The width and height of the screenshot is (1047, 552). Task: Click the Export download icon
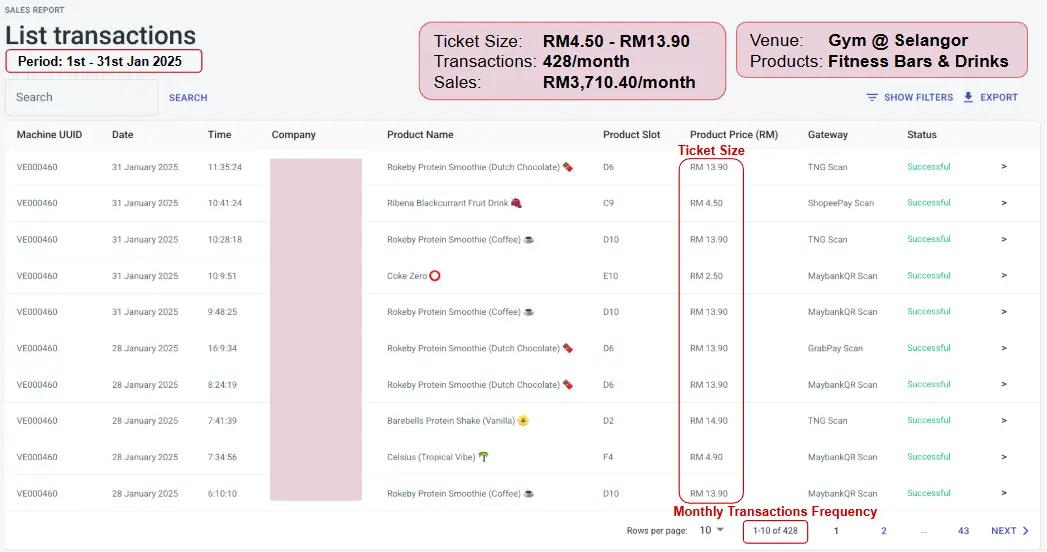pyautogui.click(x=968, y=98)
